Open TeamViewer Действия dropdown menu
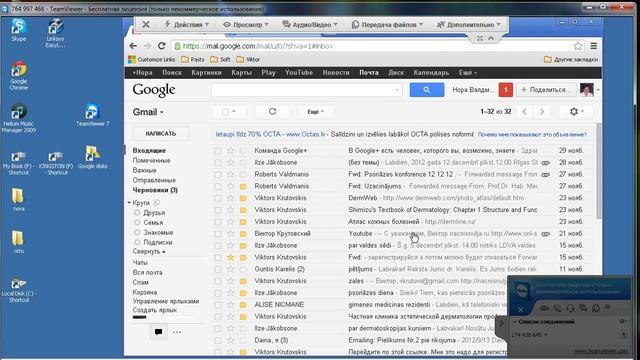 [187, 24]
